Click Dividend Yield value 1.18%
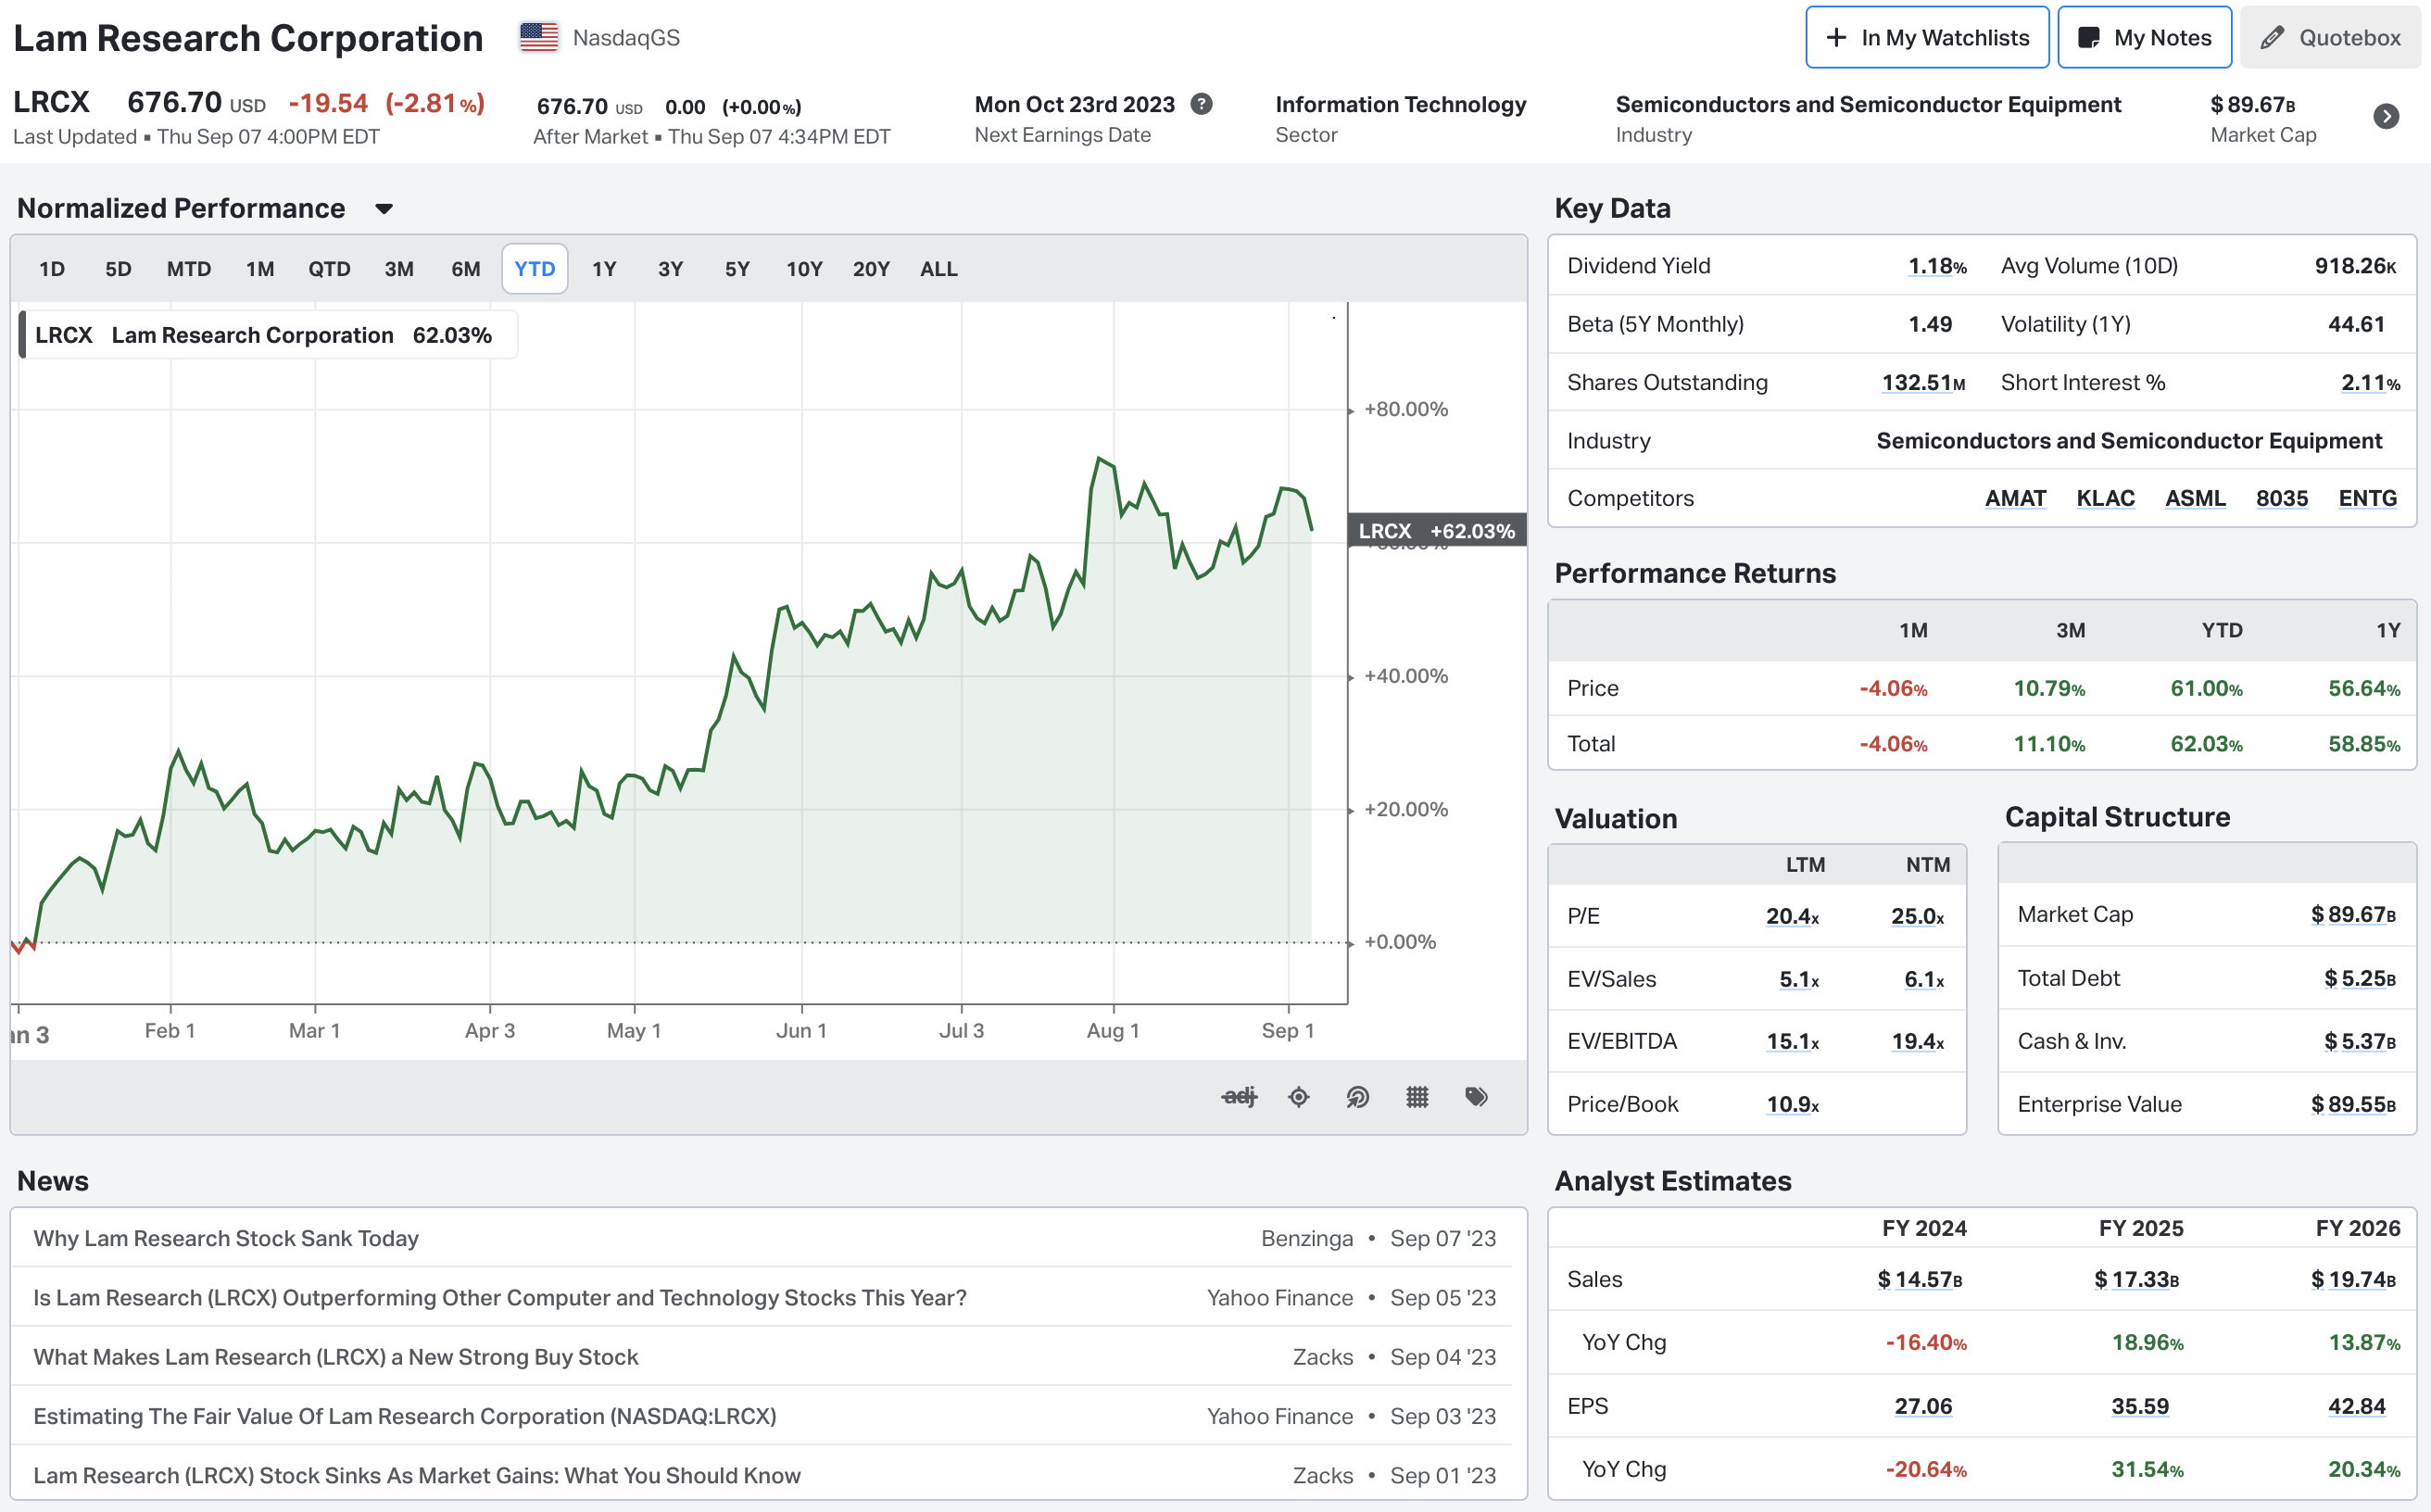The image size is (2431, 1512). coord(1937,266)
